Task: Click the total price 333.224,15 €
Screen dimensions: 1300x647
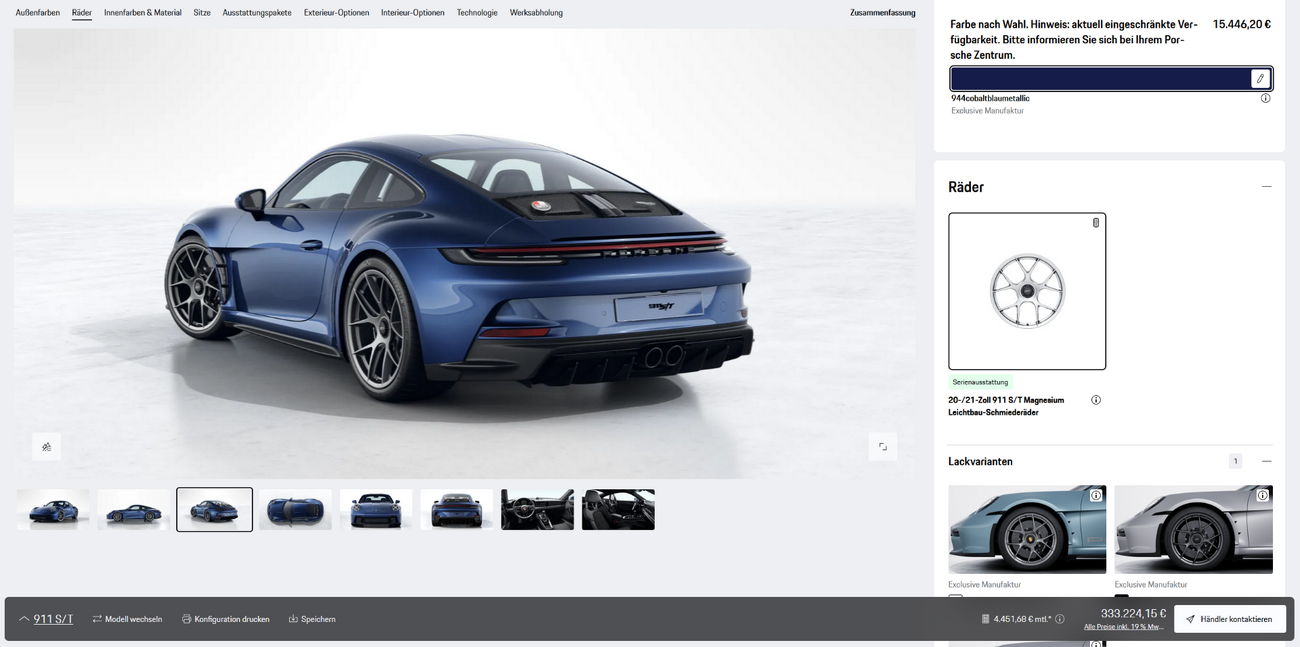Action: pos(1133,613)
